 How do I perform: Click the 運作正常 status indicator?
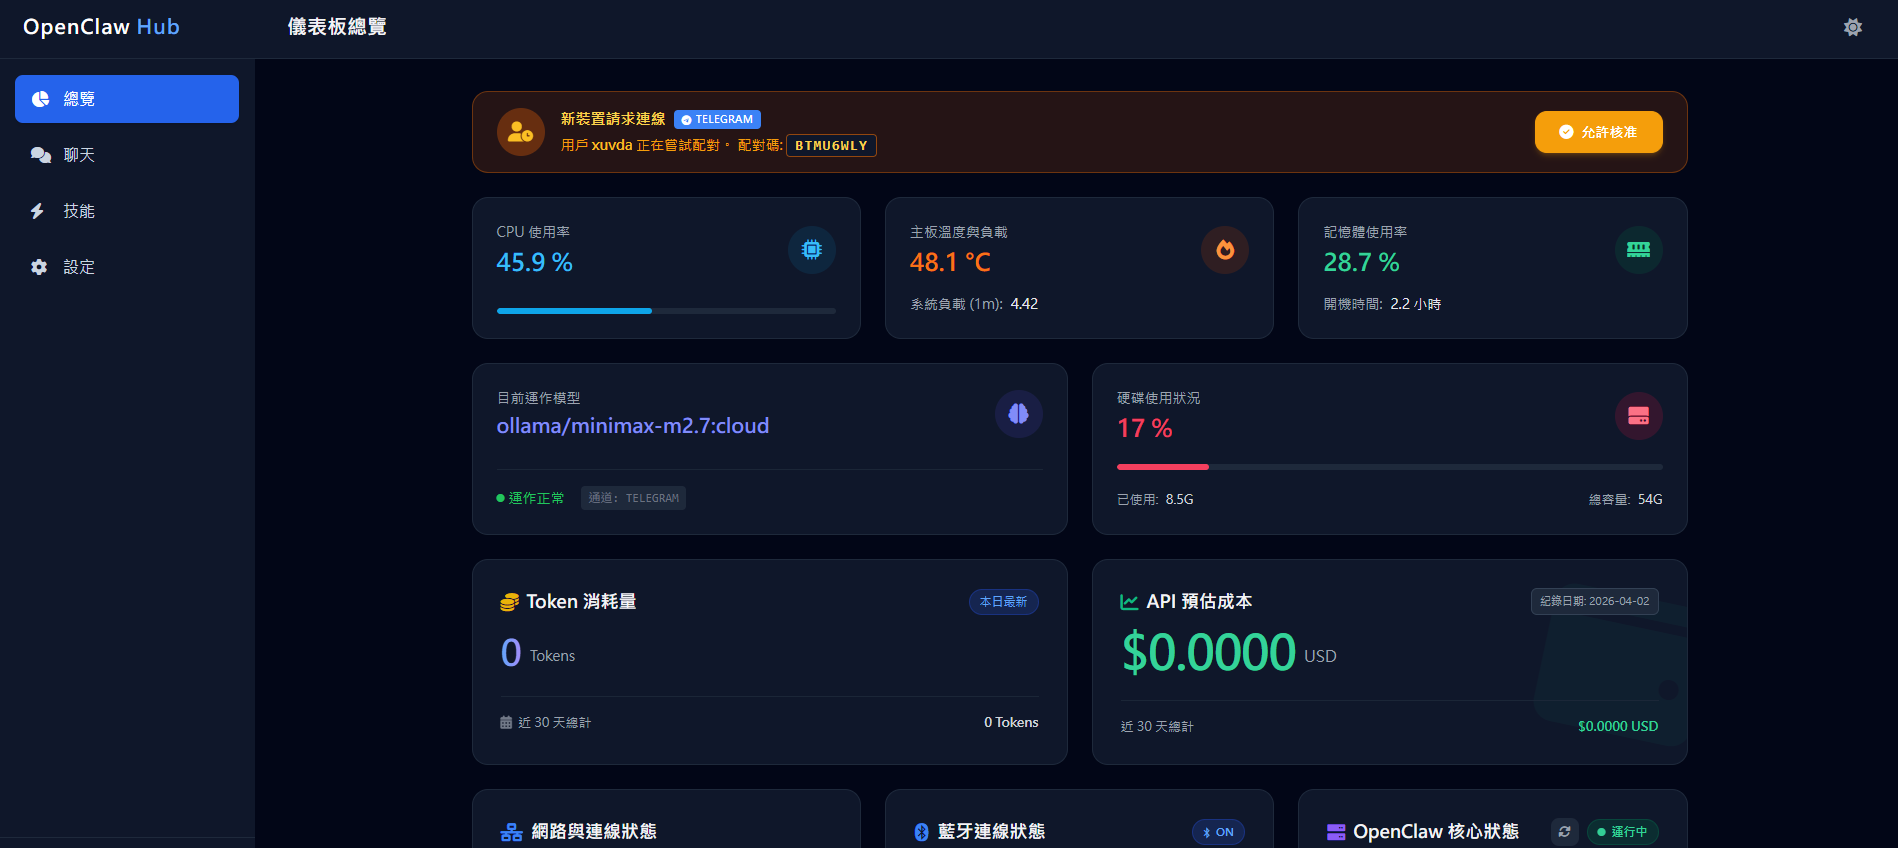pyautogui.click(x=530, y=498)
